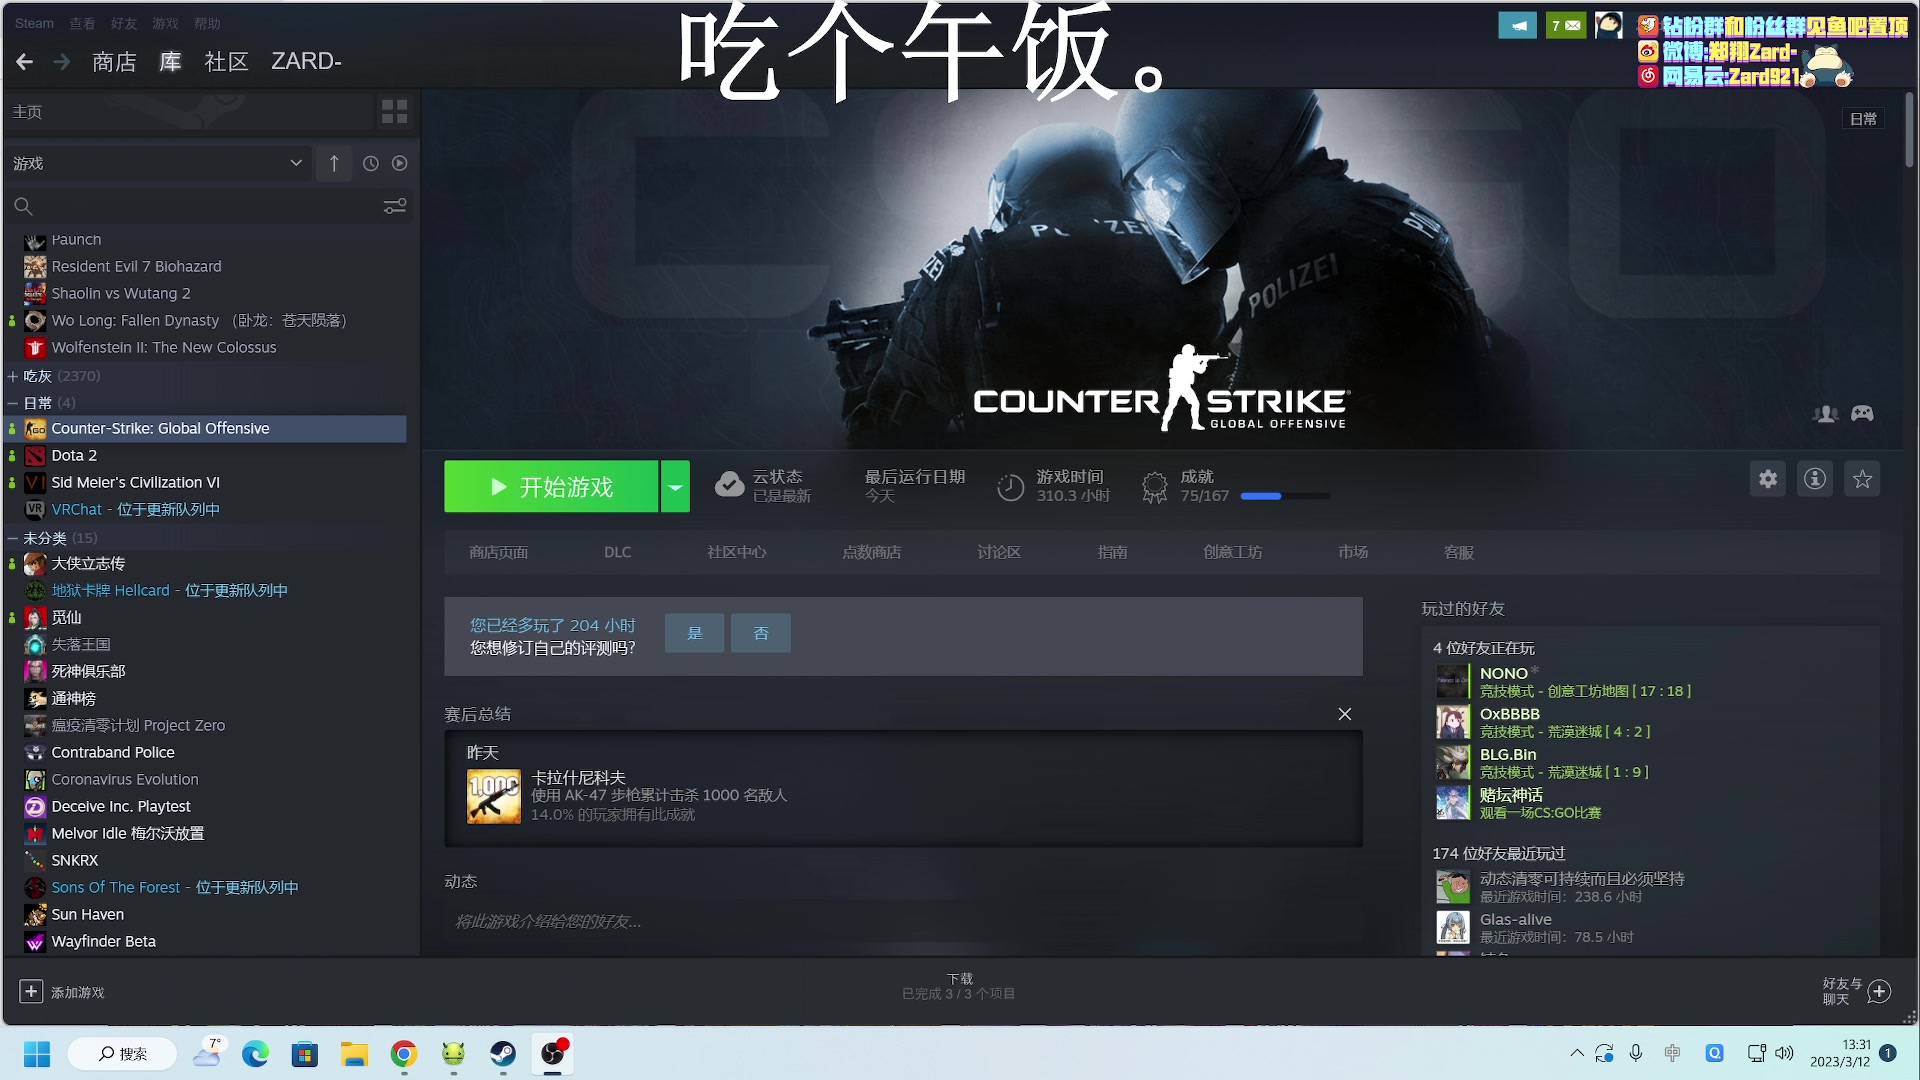The image size is (1920, 1080).
Task: Open launch options arrow beside 开始游戏
Action: click(675, 487)
